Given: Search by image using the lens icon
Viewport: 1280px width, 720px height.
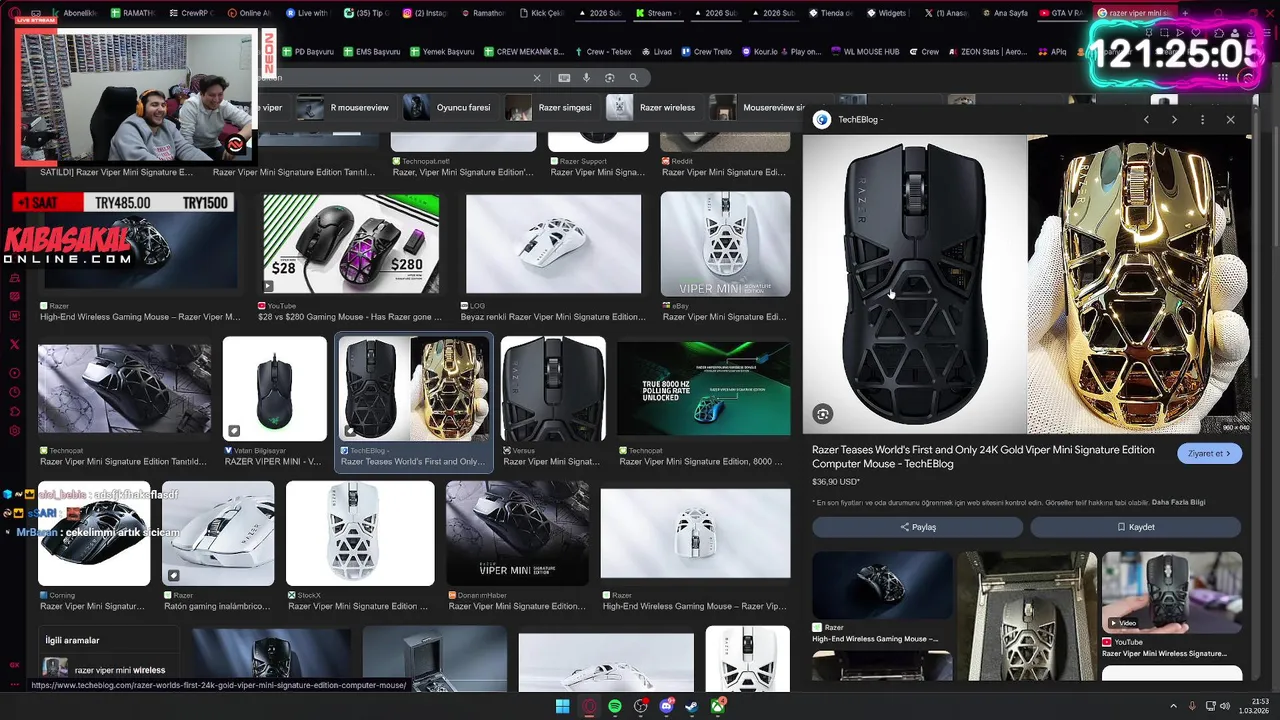Looking at the screenshot, I should tap(610, 78).
